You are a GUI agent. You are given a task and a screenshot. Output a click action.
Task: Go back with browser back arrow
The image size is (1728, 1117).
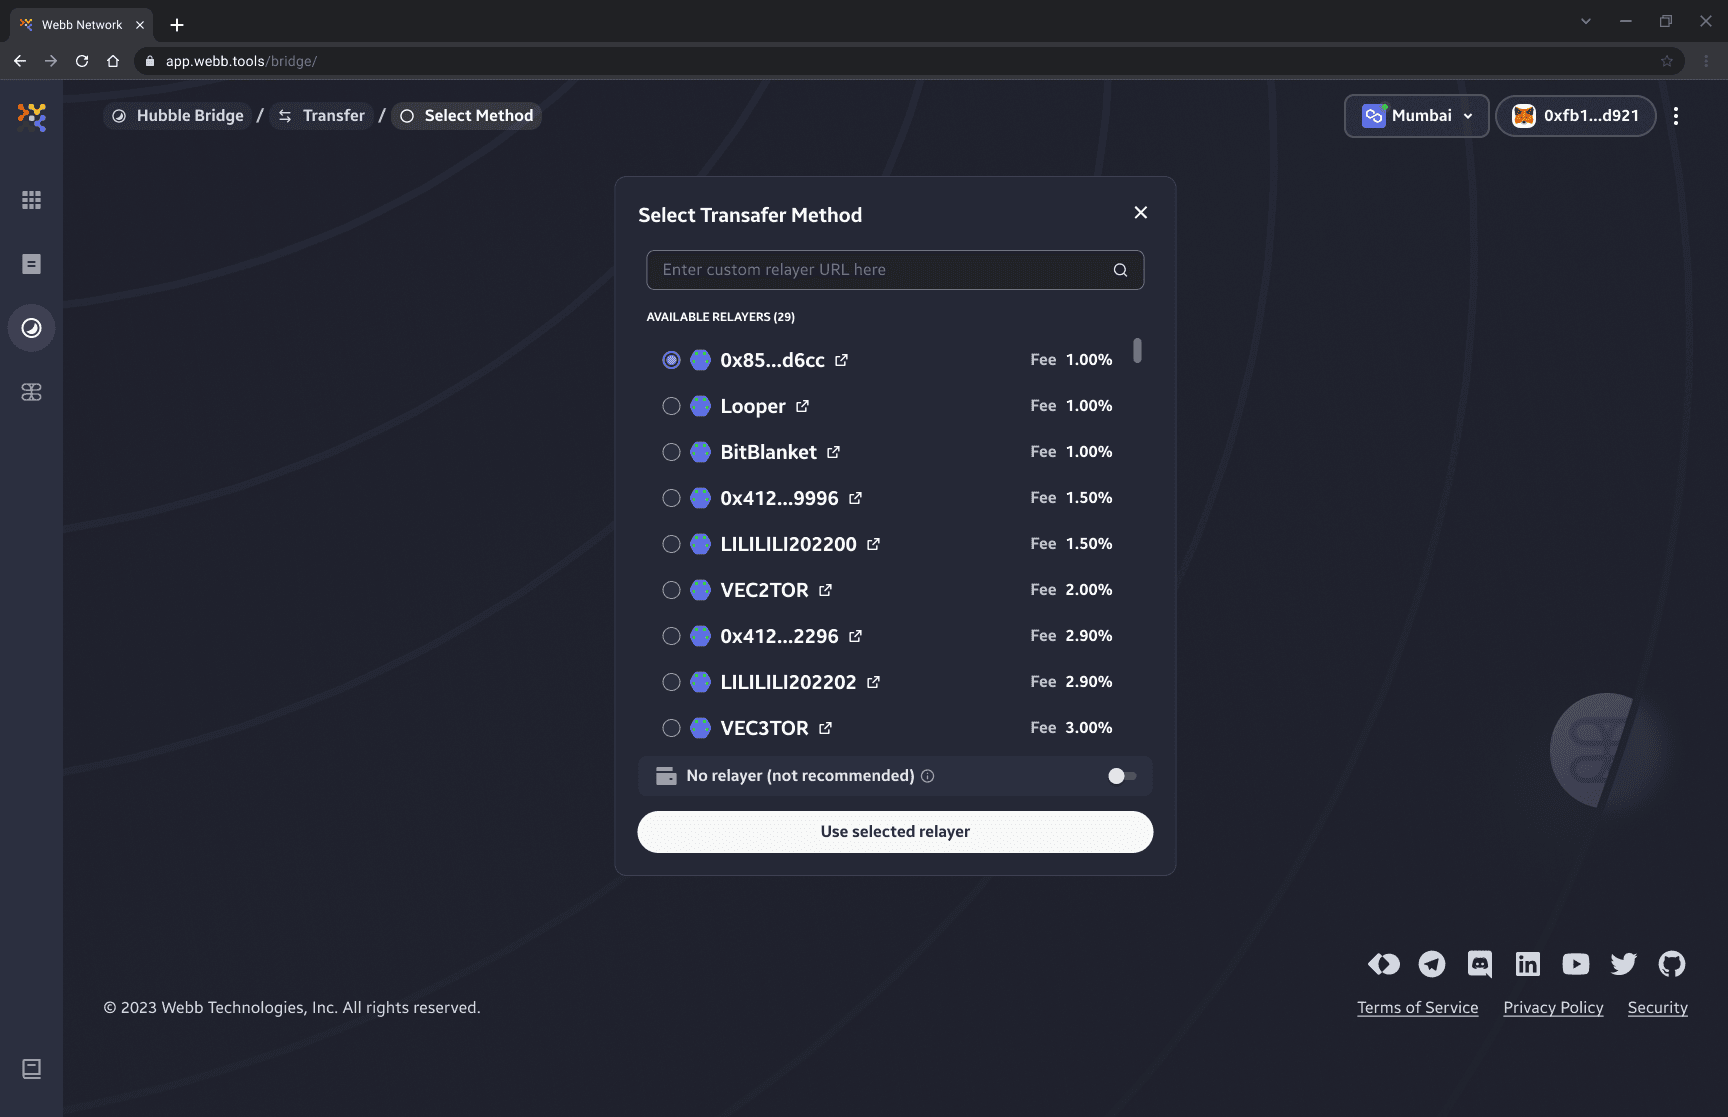point(20,61)
